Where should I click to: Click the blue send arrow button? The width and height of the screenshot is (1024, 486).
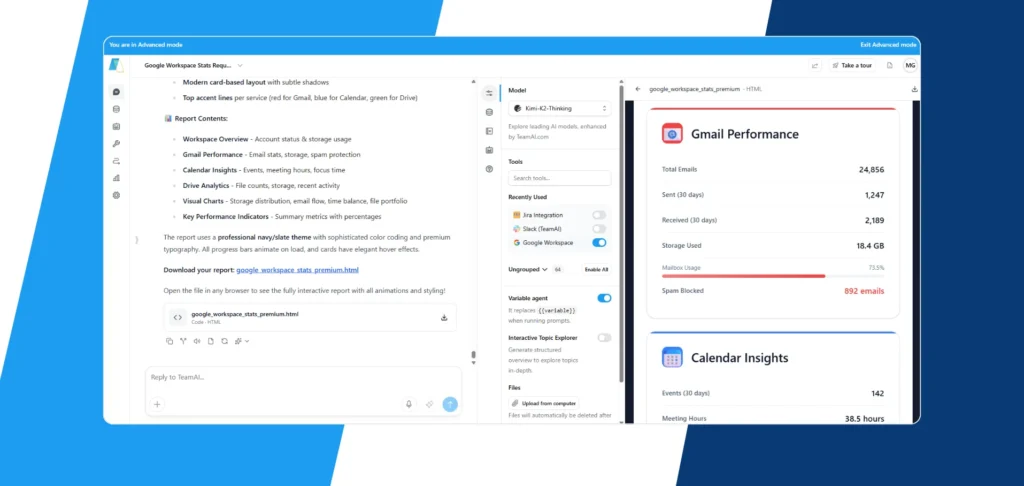click(x=450, y=404)
